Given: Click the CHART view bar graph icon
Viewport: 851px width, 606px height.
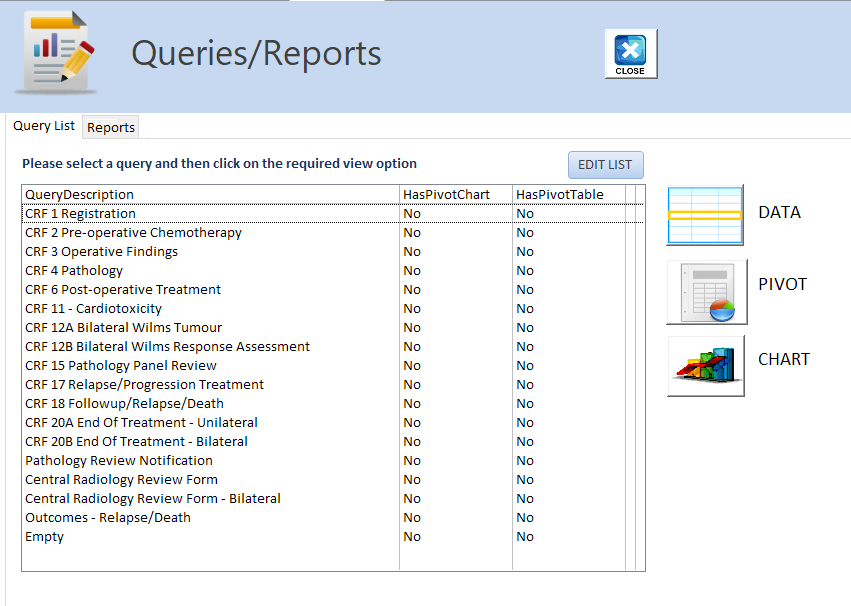Looking at the screenshot, I should 706,366.
